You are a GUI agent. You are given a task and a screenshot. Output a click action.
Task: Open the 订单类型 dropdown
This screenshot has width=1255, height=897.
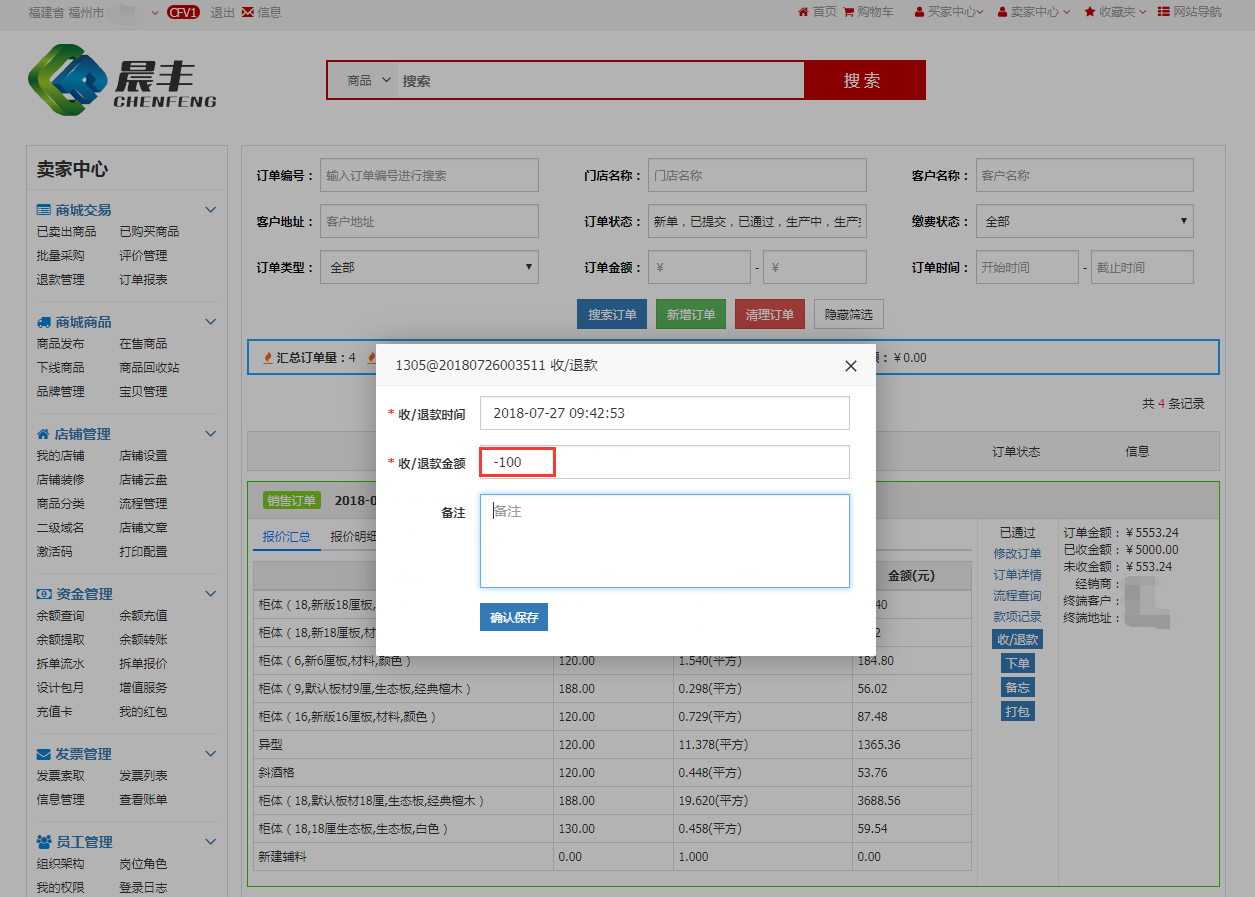coord(429,267)
